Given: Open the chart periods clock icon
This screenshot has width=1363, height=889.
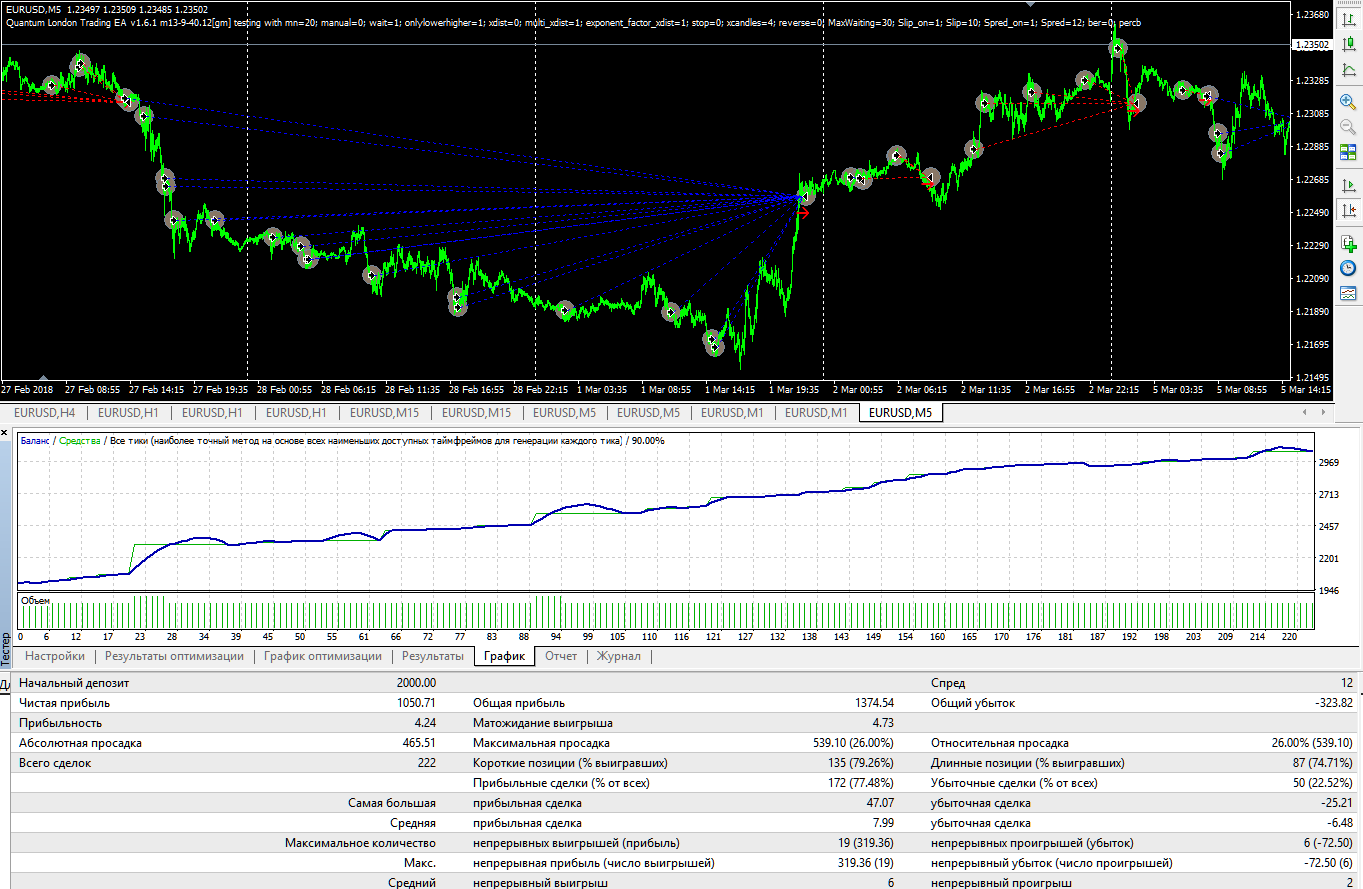Looking at the screenshot, I should pyautogui.click(x=1348, y=268).
